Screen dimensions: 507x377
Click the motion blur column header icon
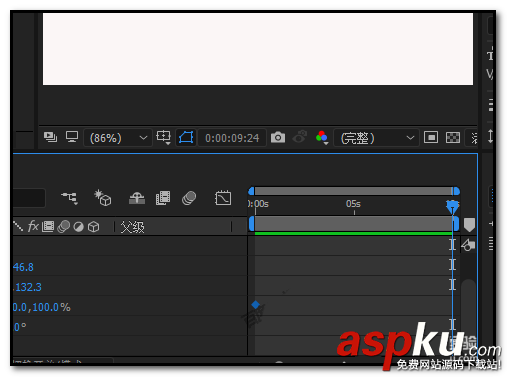click(63, 227)
